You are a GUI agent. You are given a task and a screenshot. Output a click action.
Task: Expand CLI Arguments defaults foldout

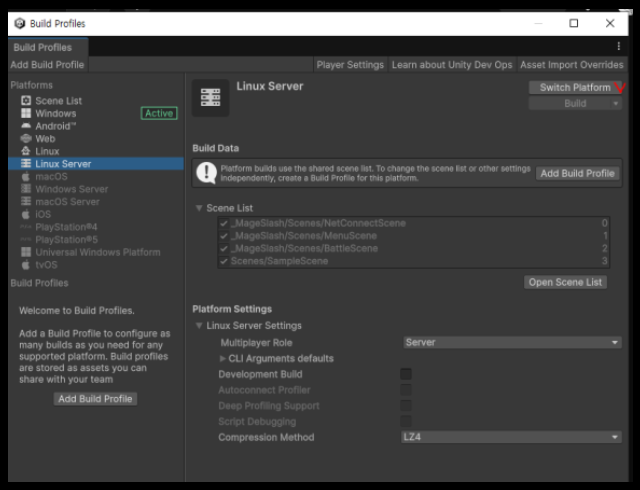click(222, 359)
